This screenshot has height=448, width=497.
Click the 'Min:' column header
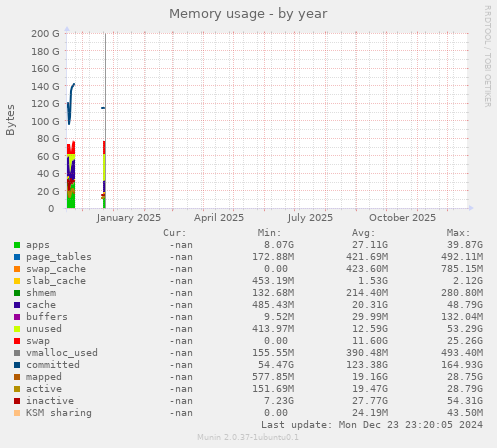click(269, 233)
